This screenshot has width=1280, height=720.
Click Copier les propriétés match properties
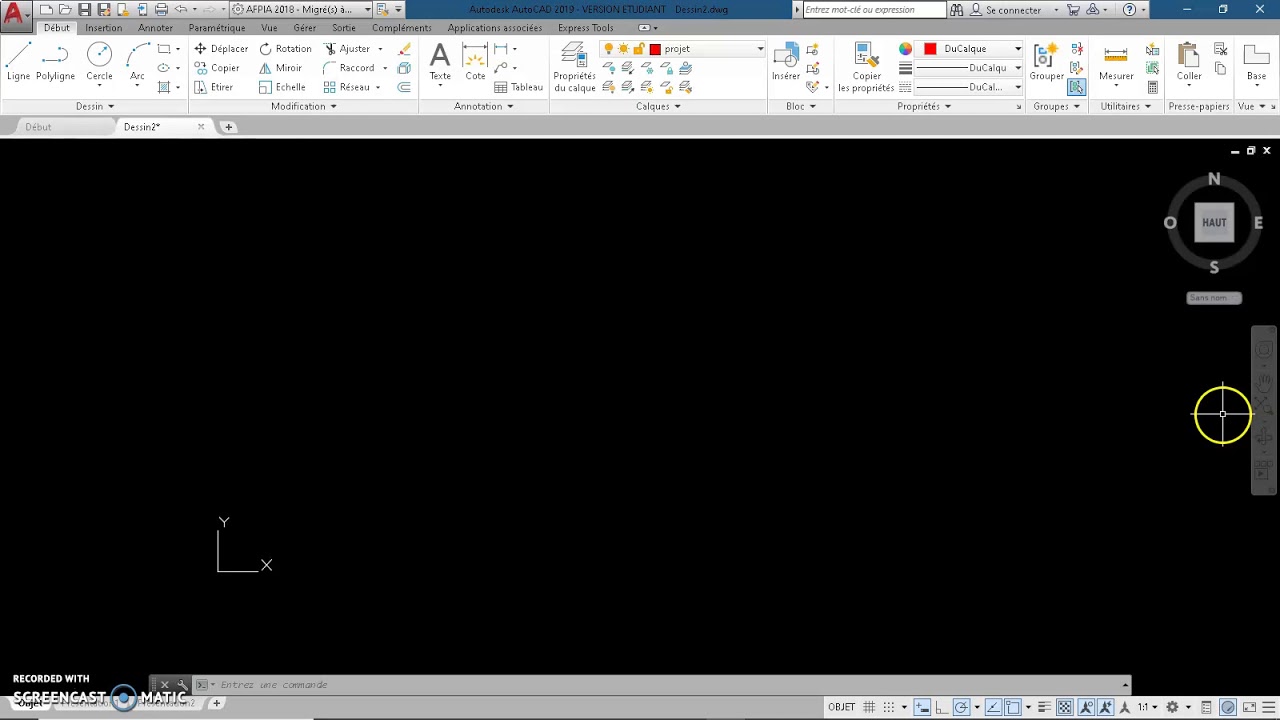(x=866, y=68)
